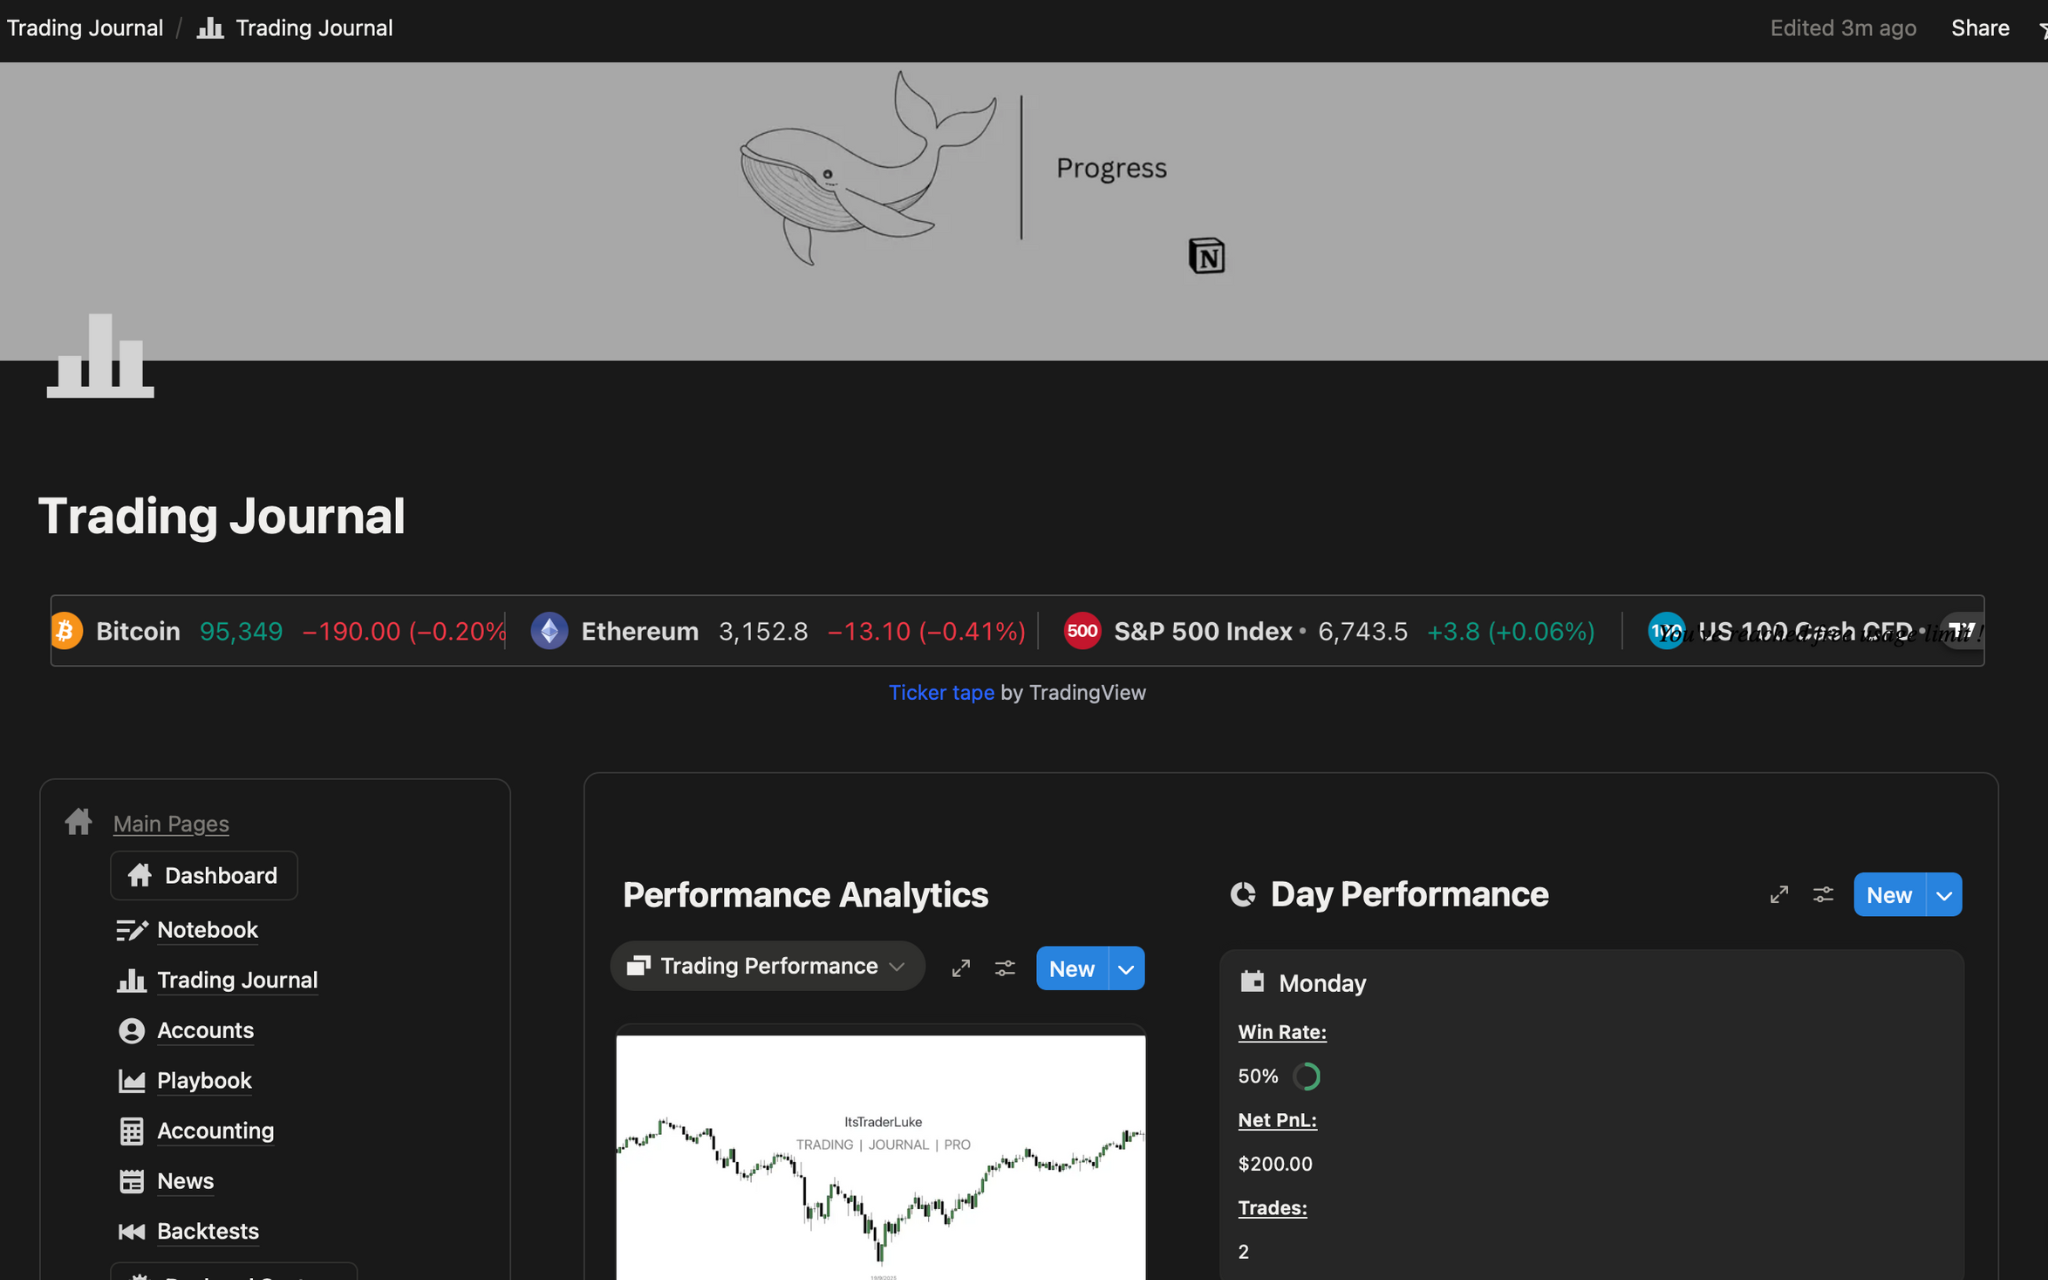Open filter settings for Day Performance

1822,895
